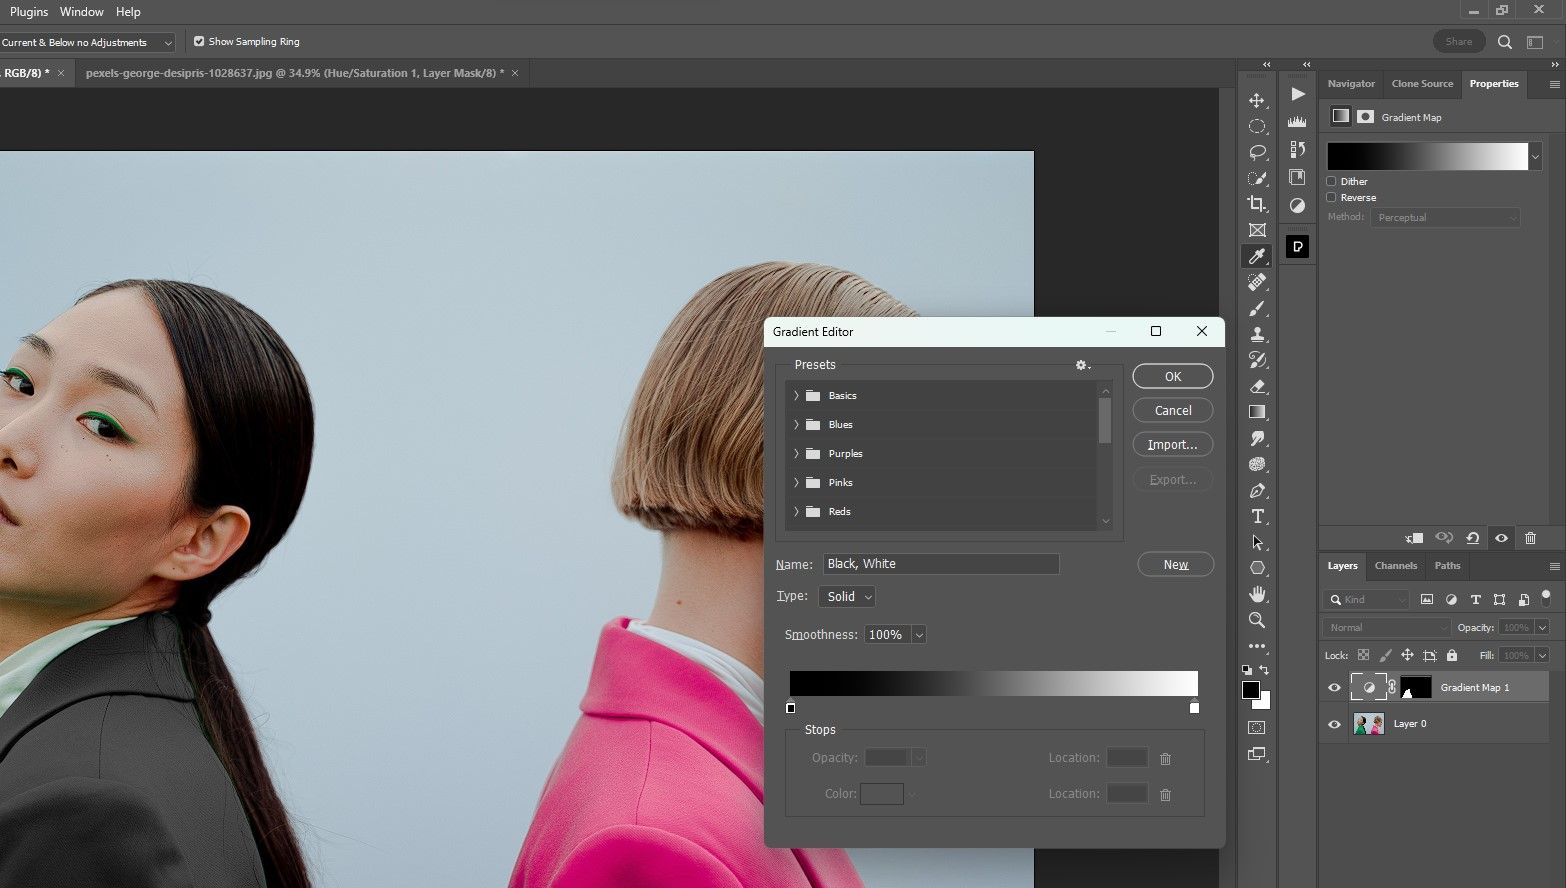Swap foreground and background colors

point(1265,670)
